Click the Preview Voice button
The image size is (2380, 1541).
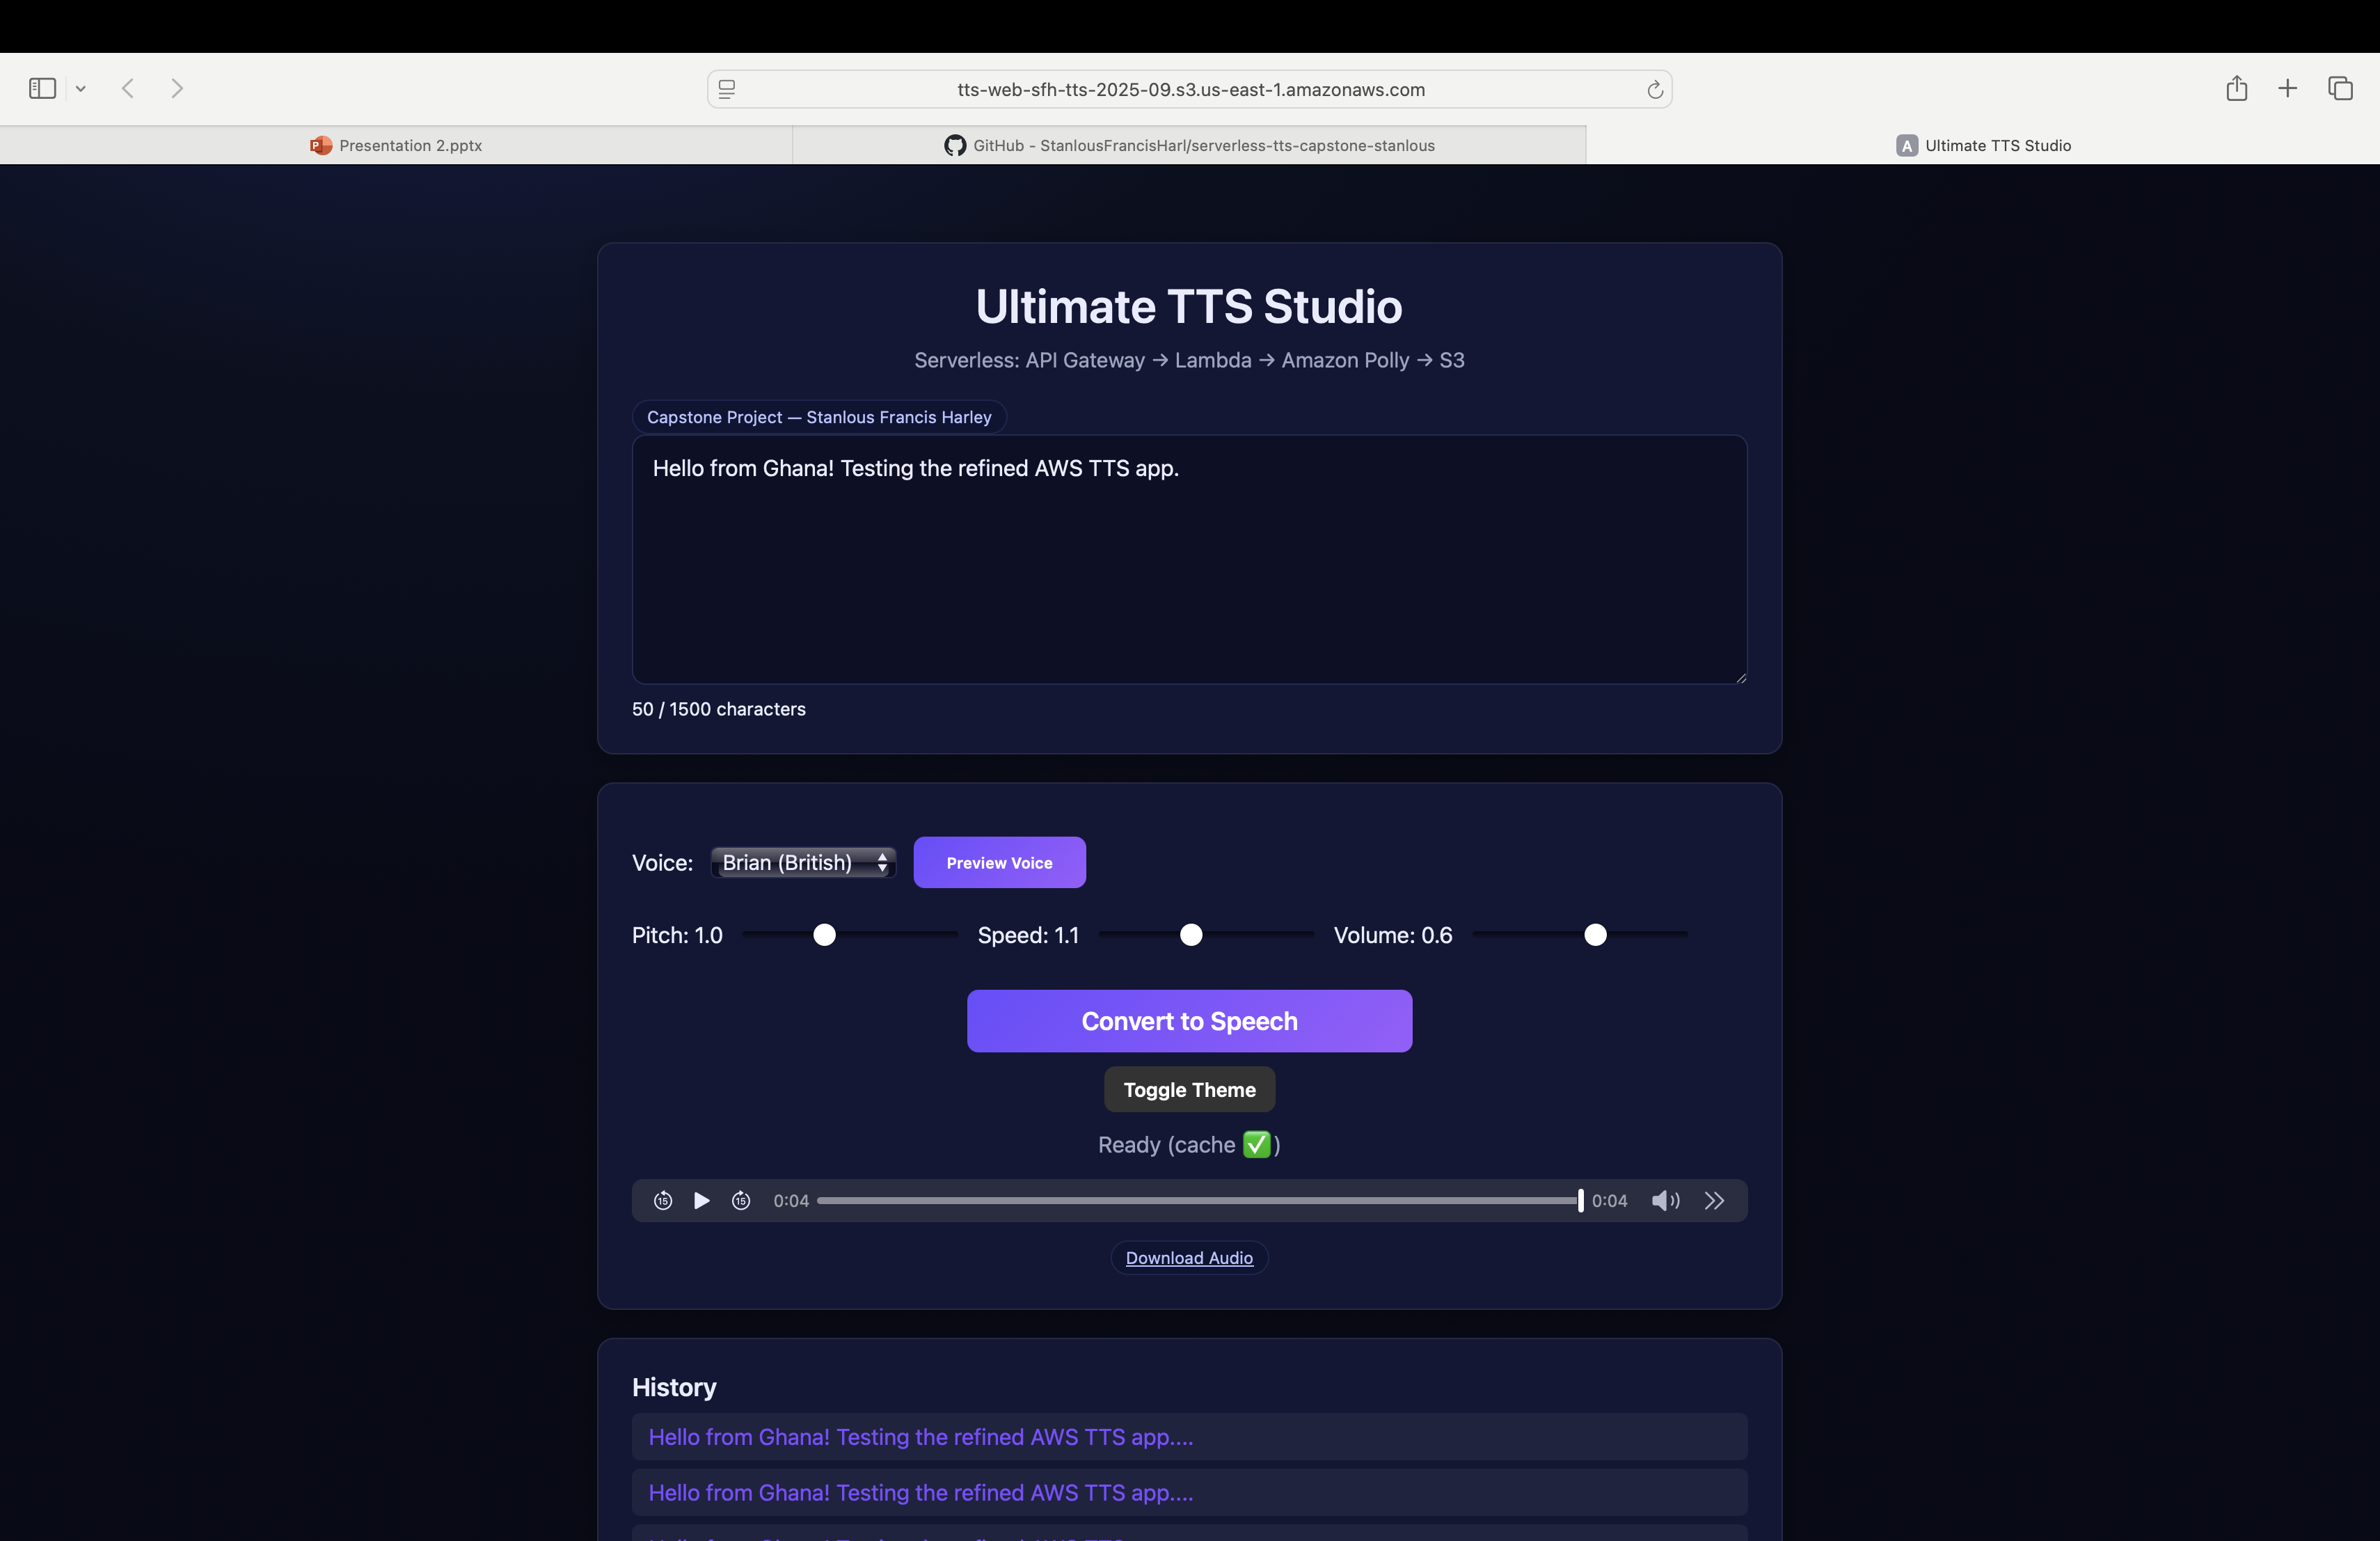point(999,862)
